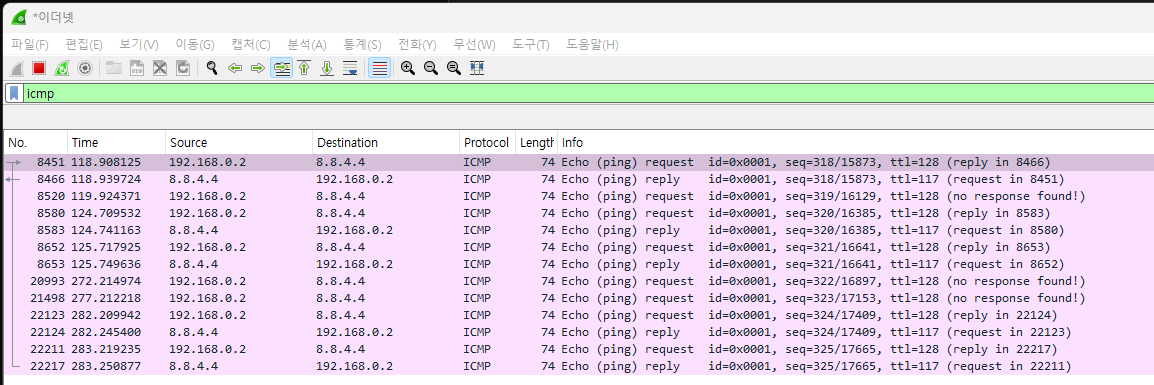Image resolution: width=1154 pixels, height=385 pixels.
Task: Sort by the Destination column header
Action: (386, 143)
